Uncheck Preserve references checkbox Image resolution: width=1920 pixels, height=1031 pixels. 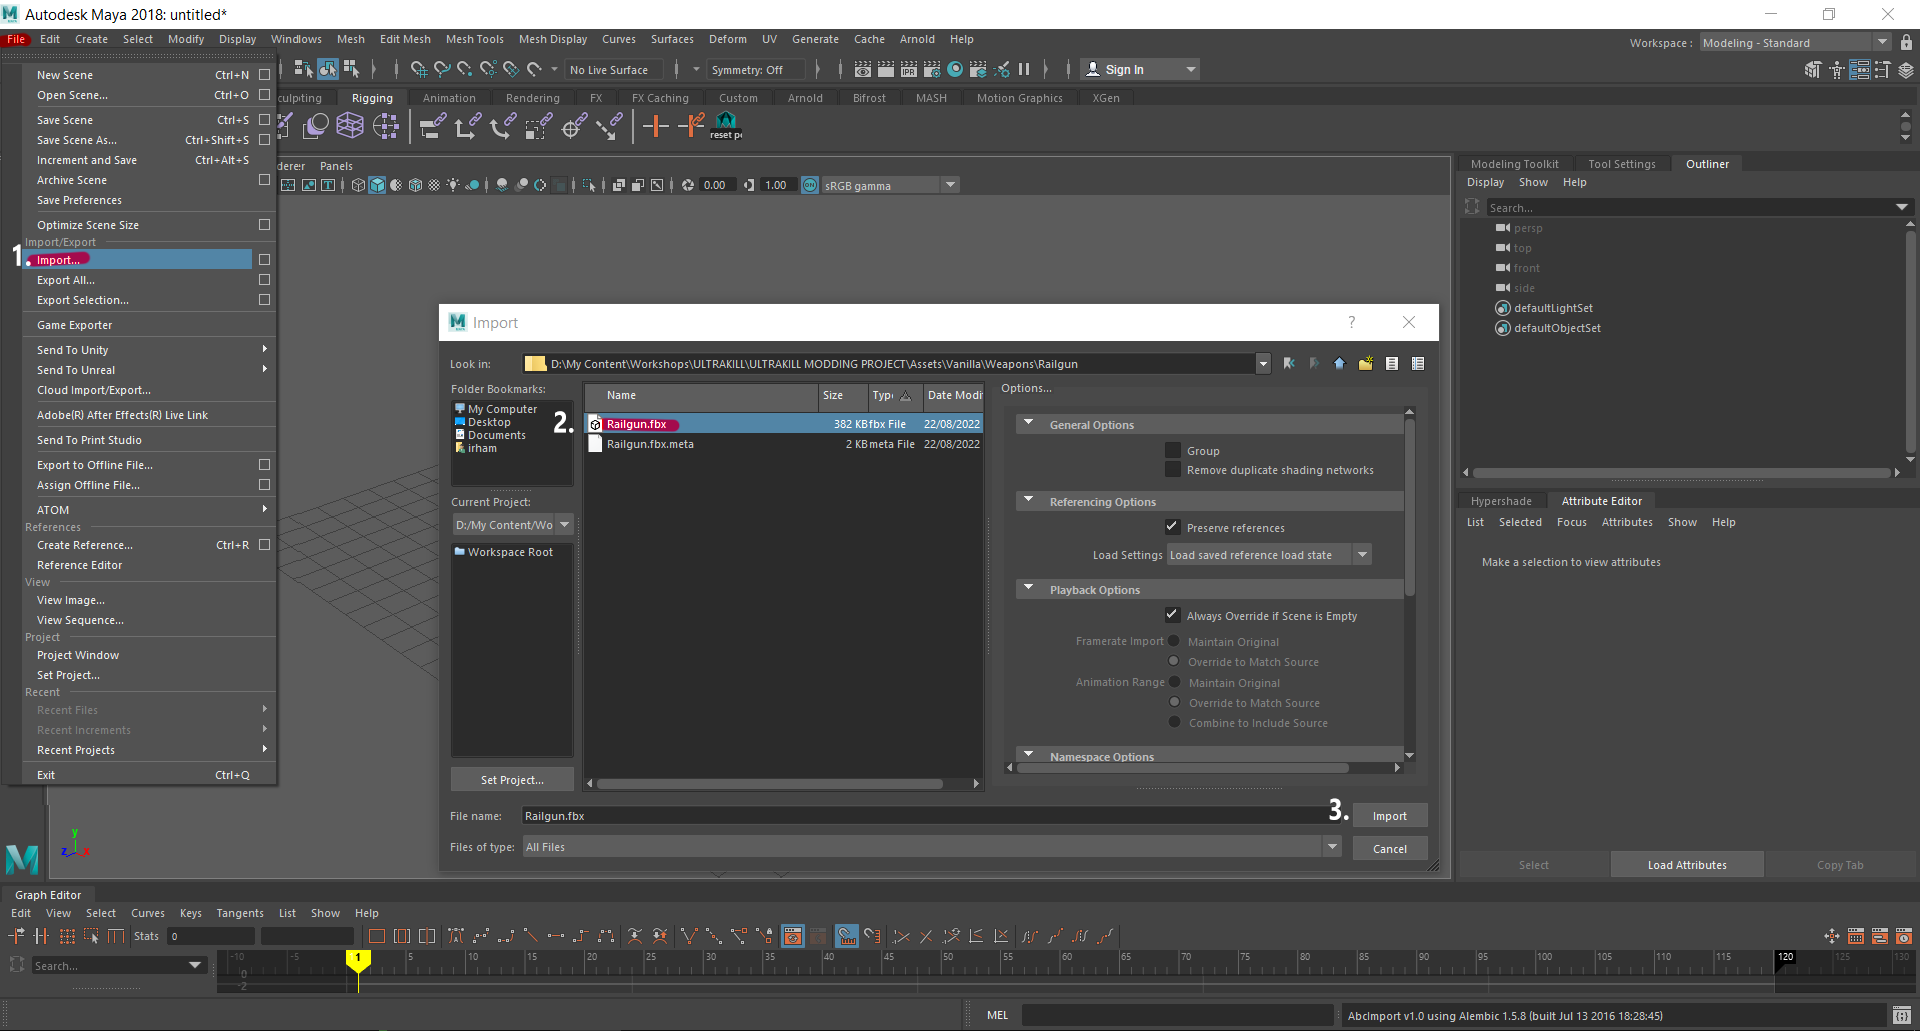(1173, 527)
